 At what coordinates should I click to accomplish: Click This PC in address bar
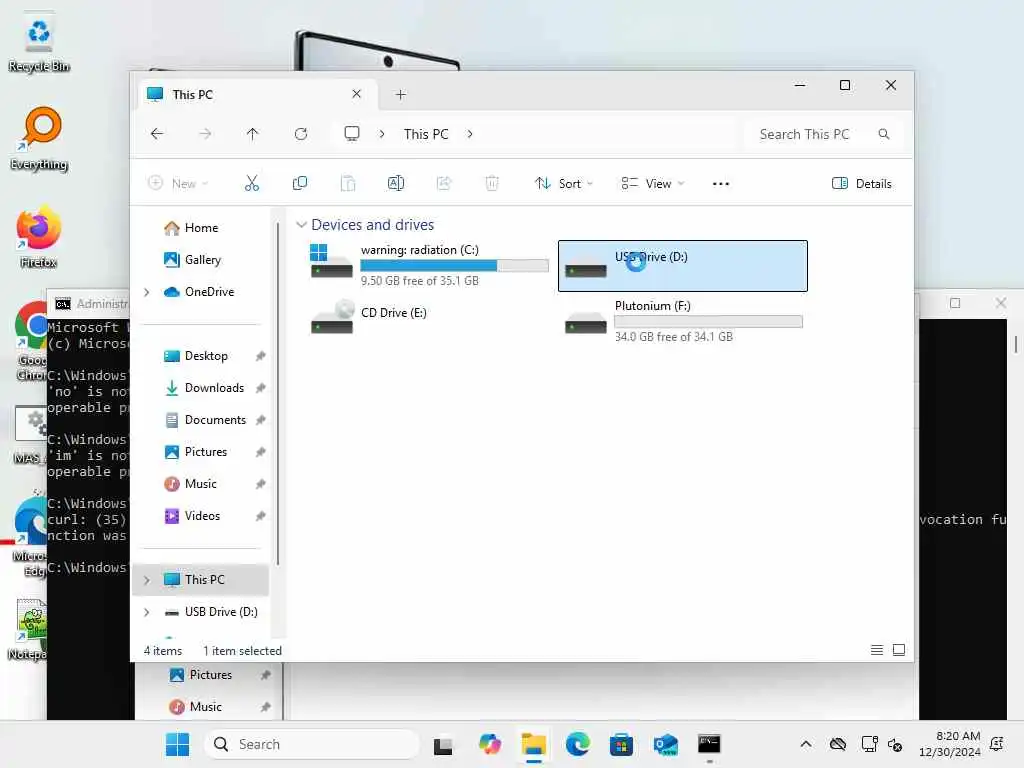click(x=426, y=134)
